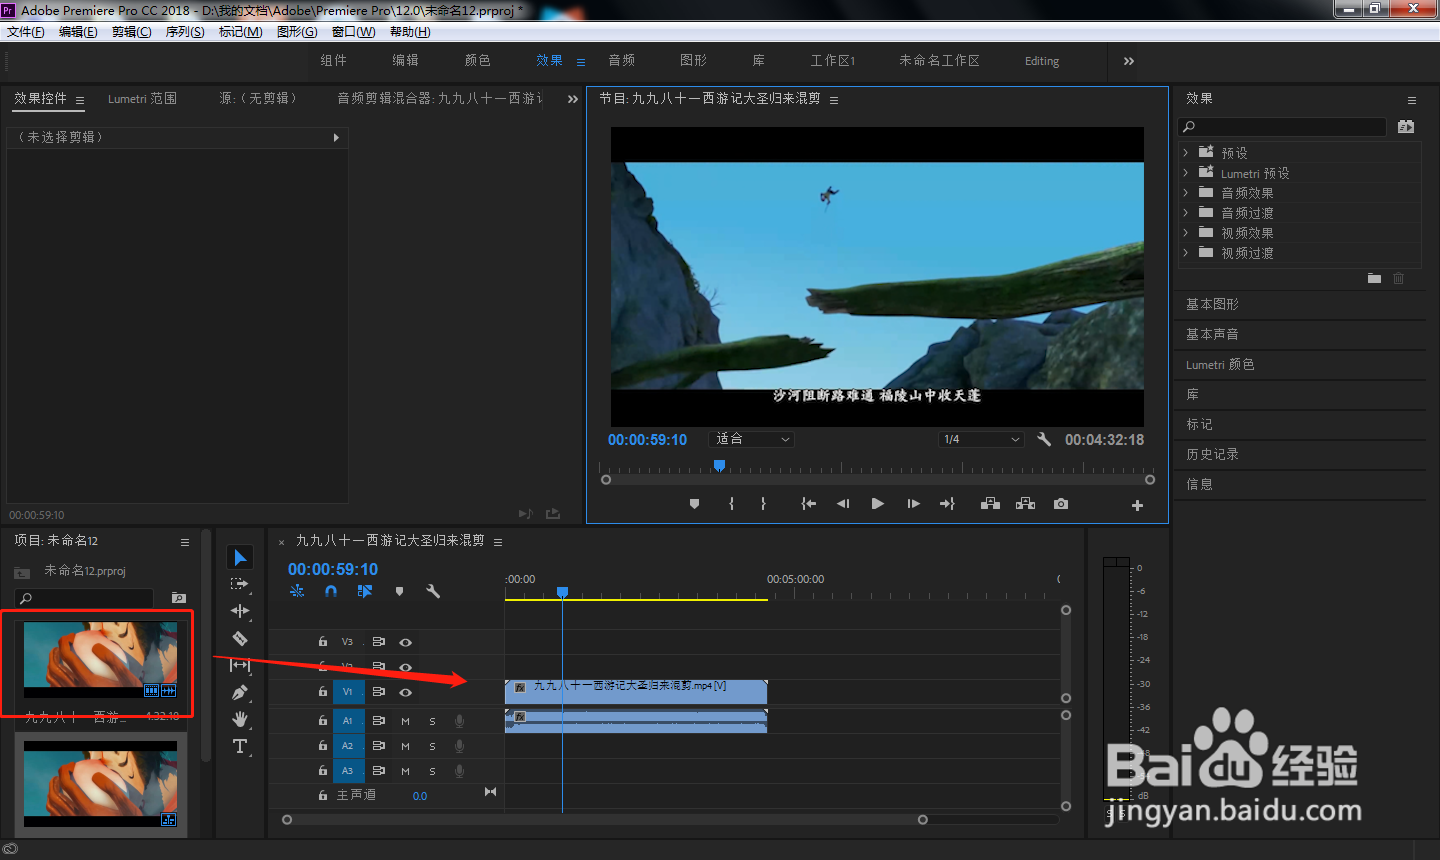Select video clip 九九八十一西游记大圣归来混剪.mp4 on V1
Image resolution: width=1440 pixels, height=860 pixels.
coord(636,692)
